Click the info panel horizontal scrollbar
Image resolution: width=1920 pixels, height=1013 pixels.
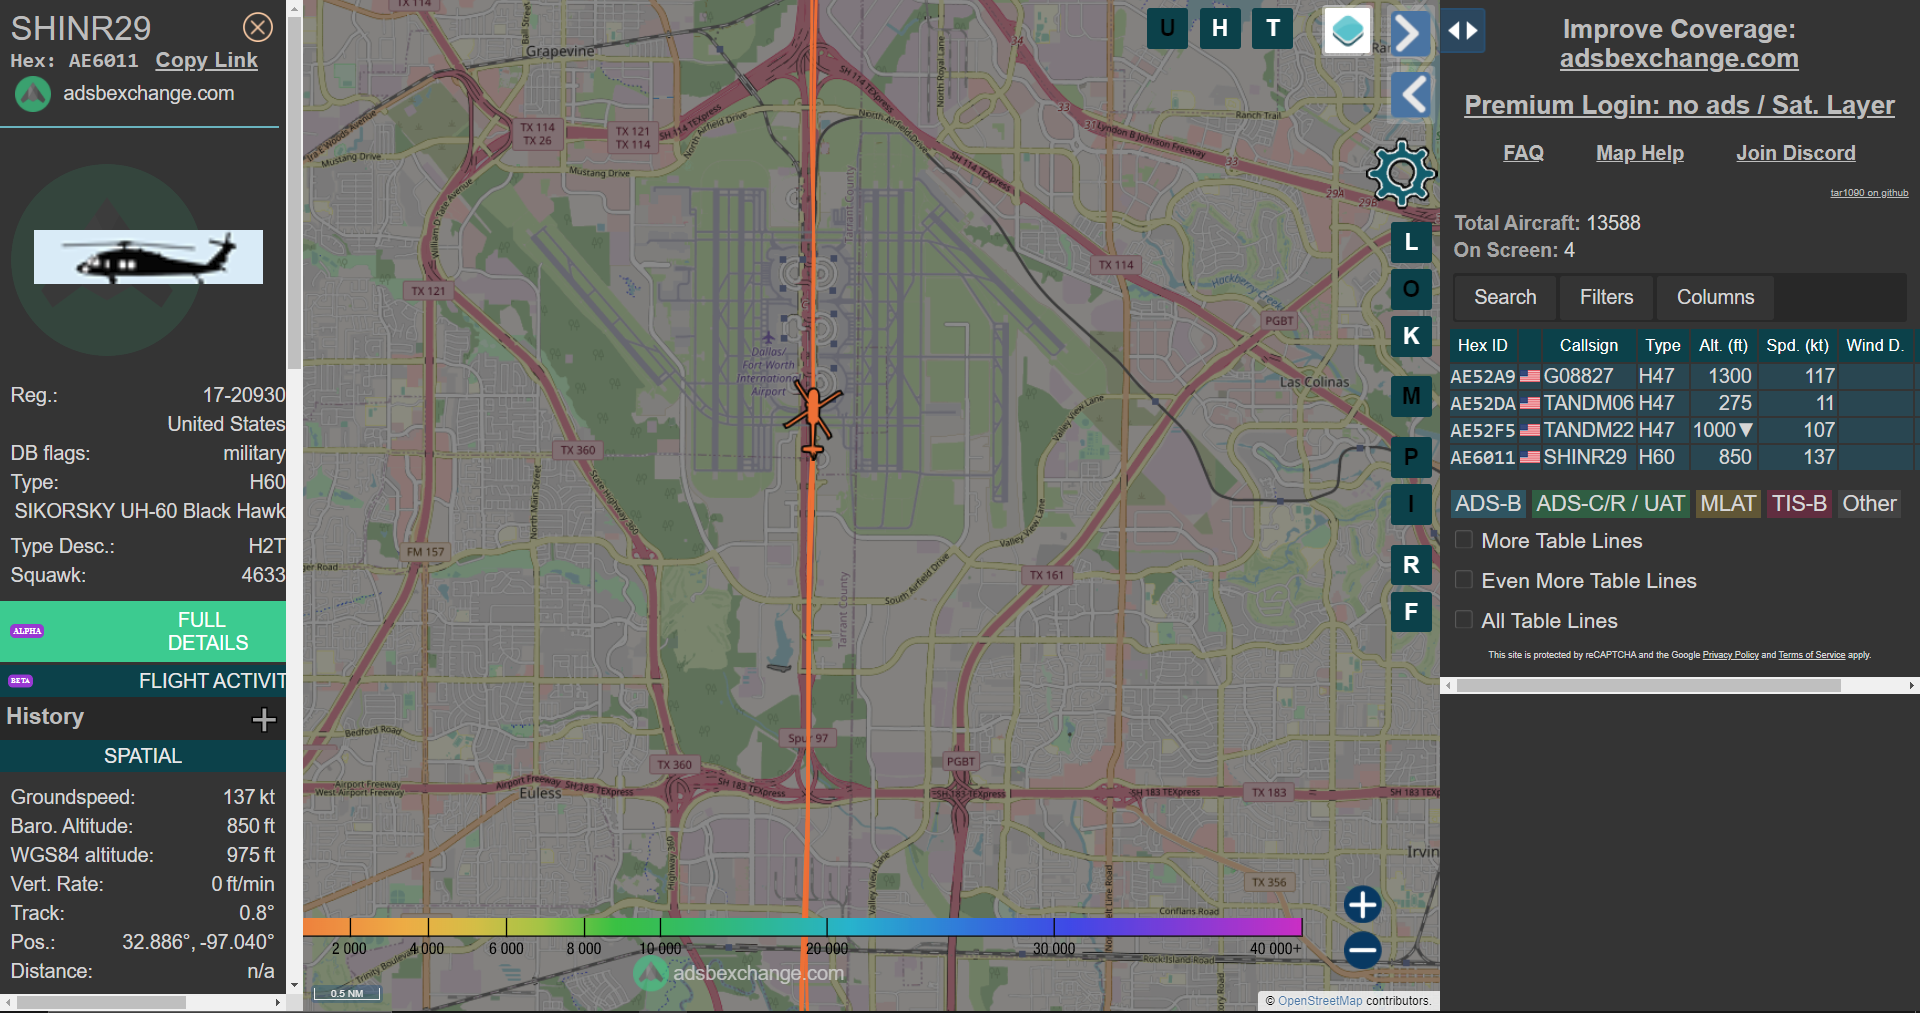point(101,1002)
